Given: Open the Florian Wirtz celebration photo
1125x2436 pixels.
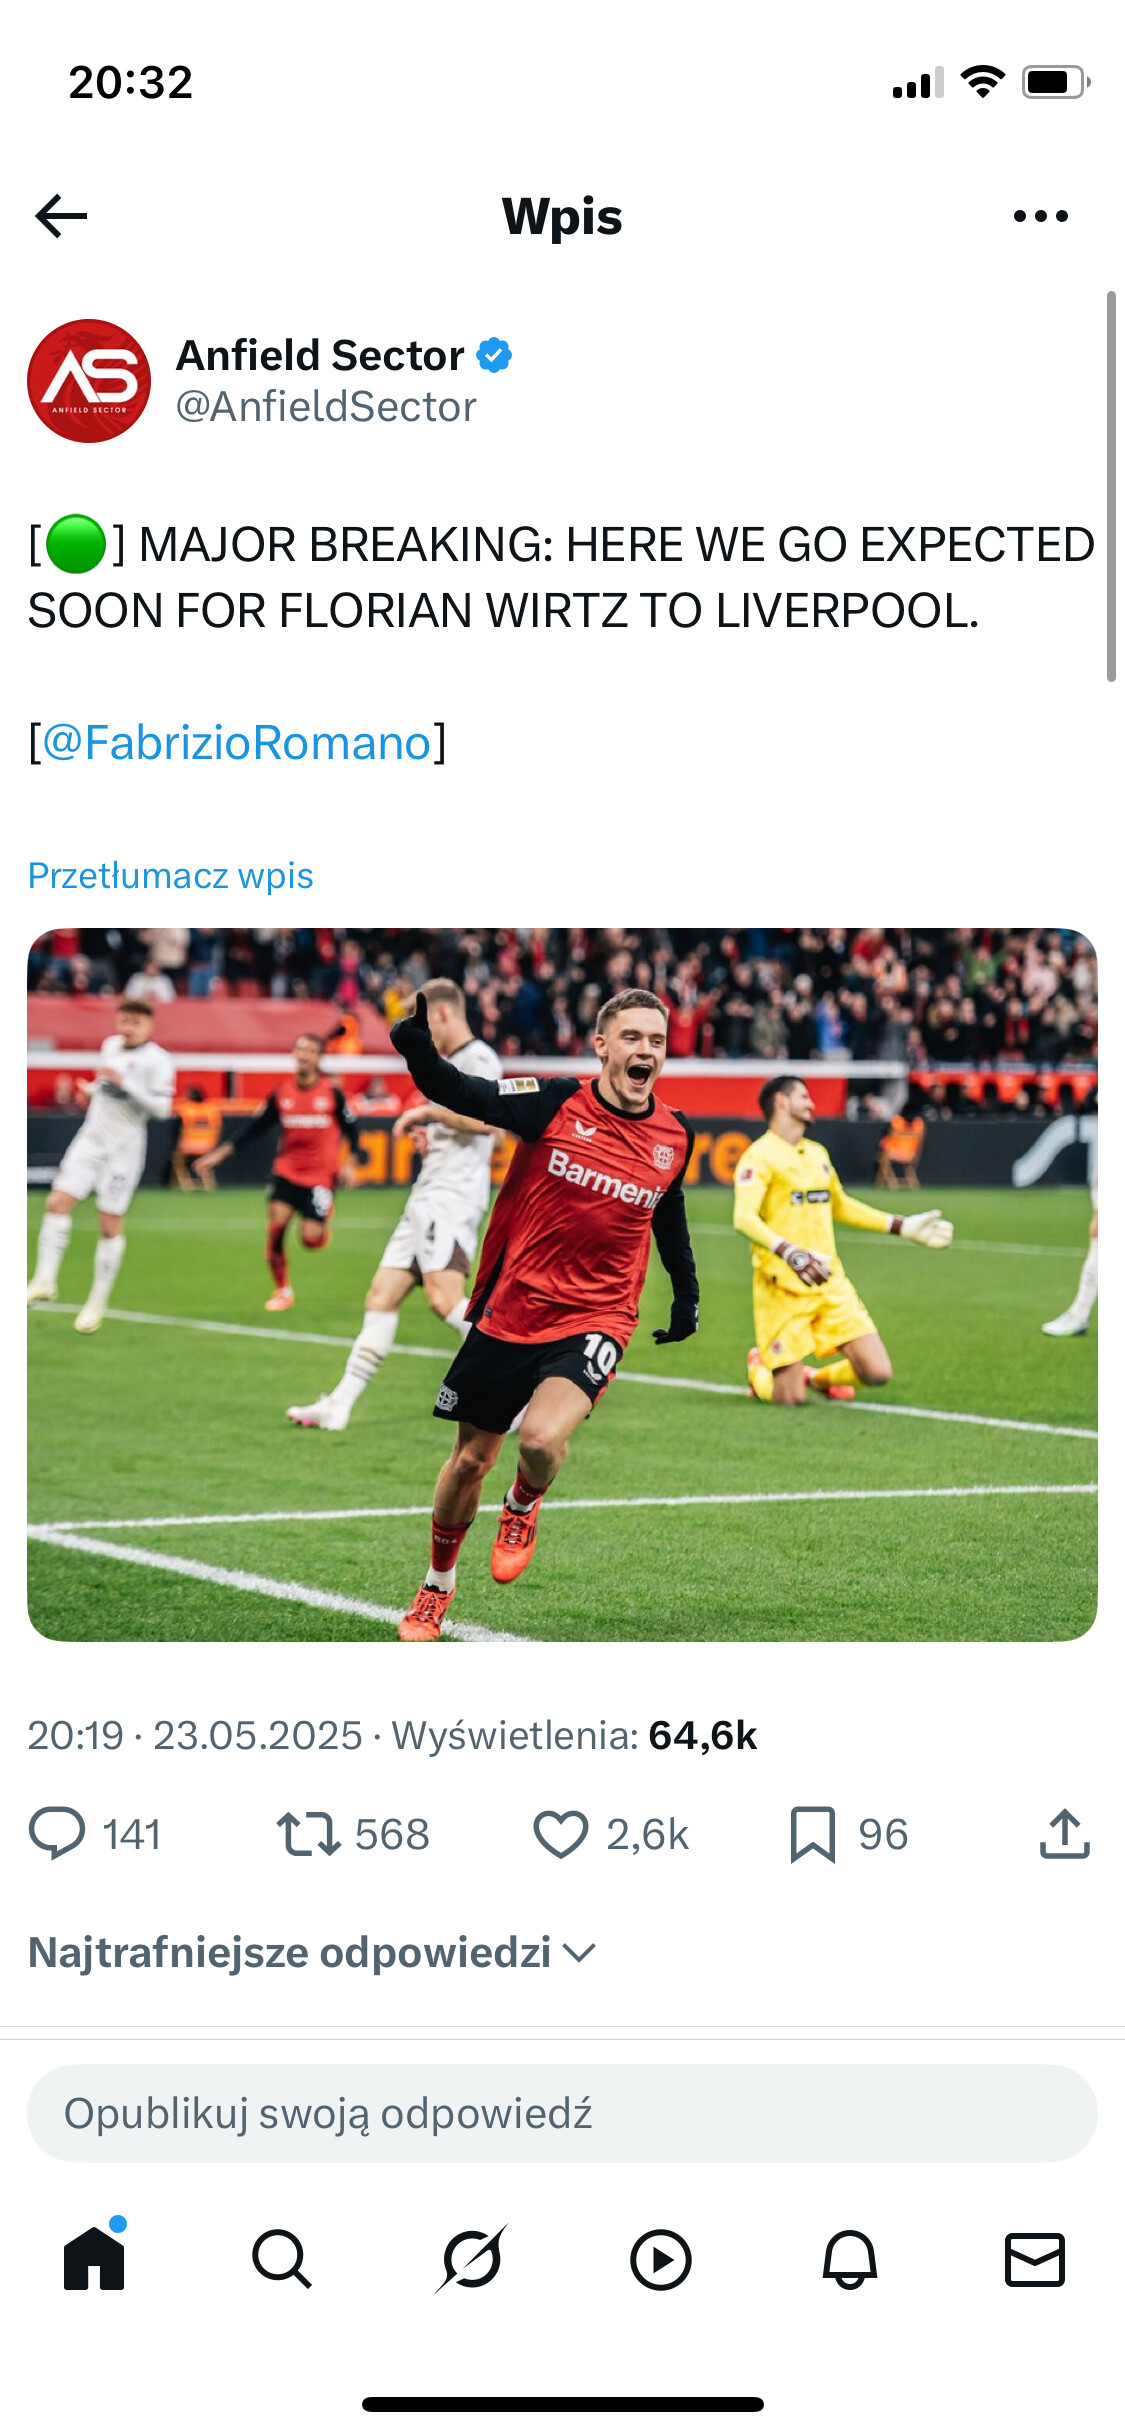Looking at the screenshot, I should click(x=562, y=1284).
